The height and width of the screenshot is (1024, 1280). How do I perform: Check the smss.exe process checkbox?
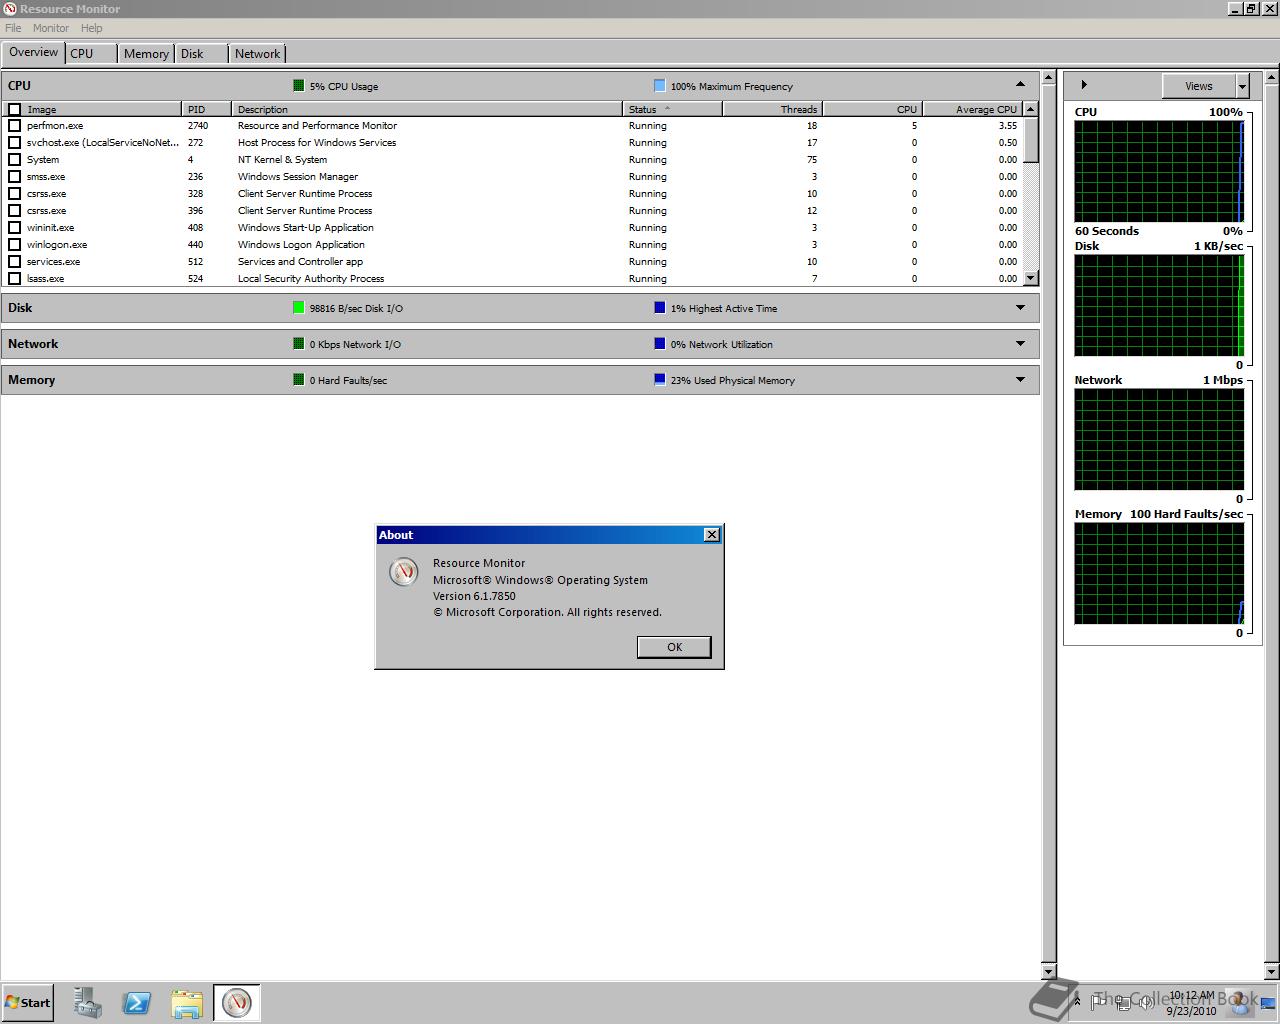[x=14, y=177]
